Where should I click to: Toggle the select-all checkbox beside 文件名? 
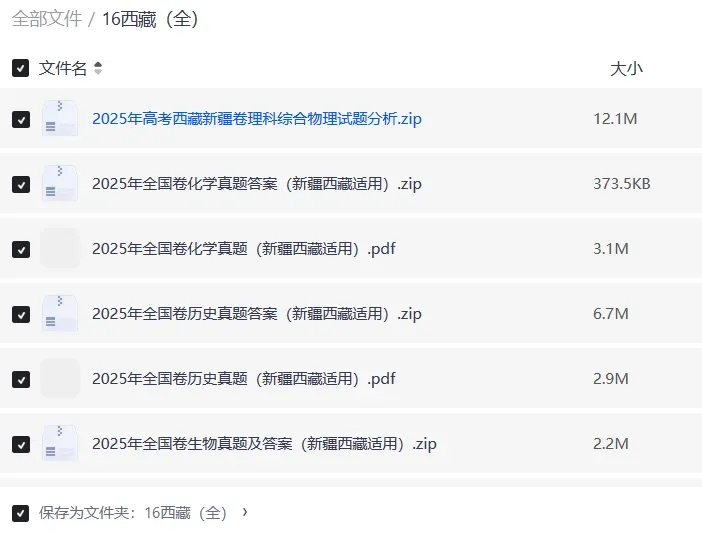[x=21, y=68]
